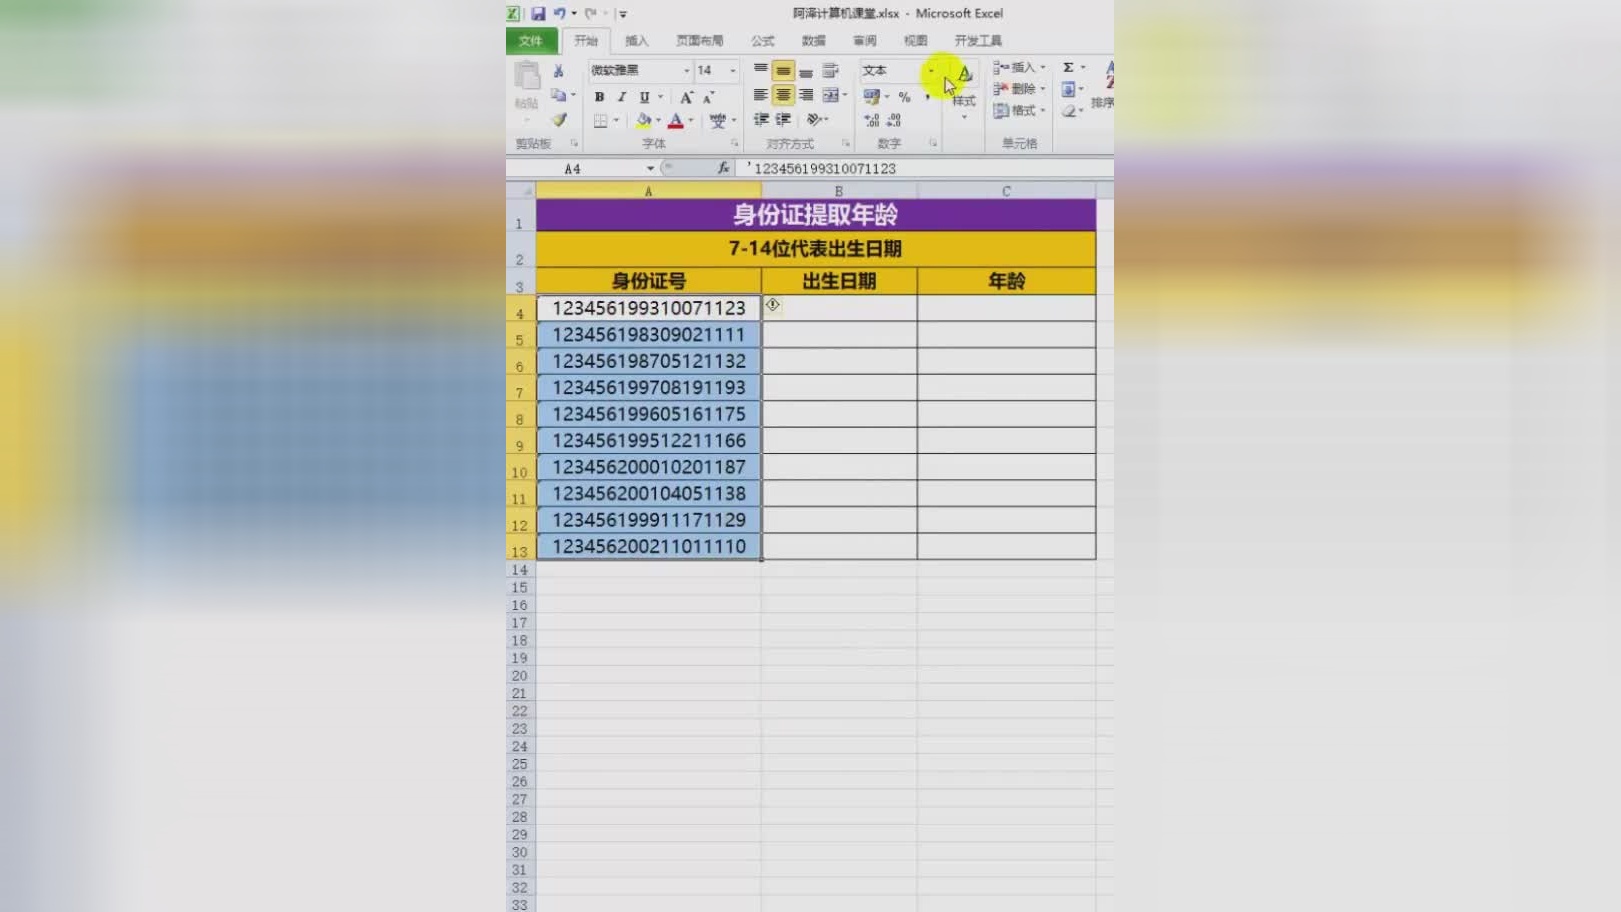Click the Clear eraser icon
Image resolution: width=1621 pixels, height=912 pixels.
point(1068,111)
